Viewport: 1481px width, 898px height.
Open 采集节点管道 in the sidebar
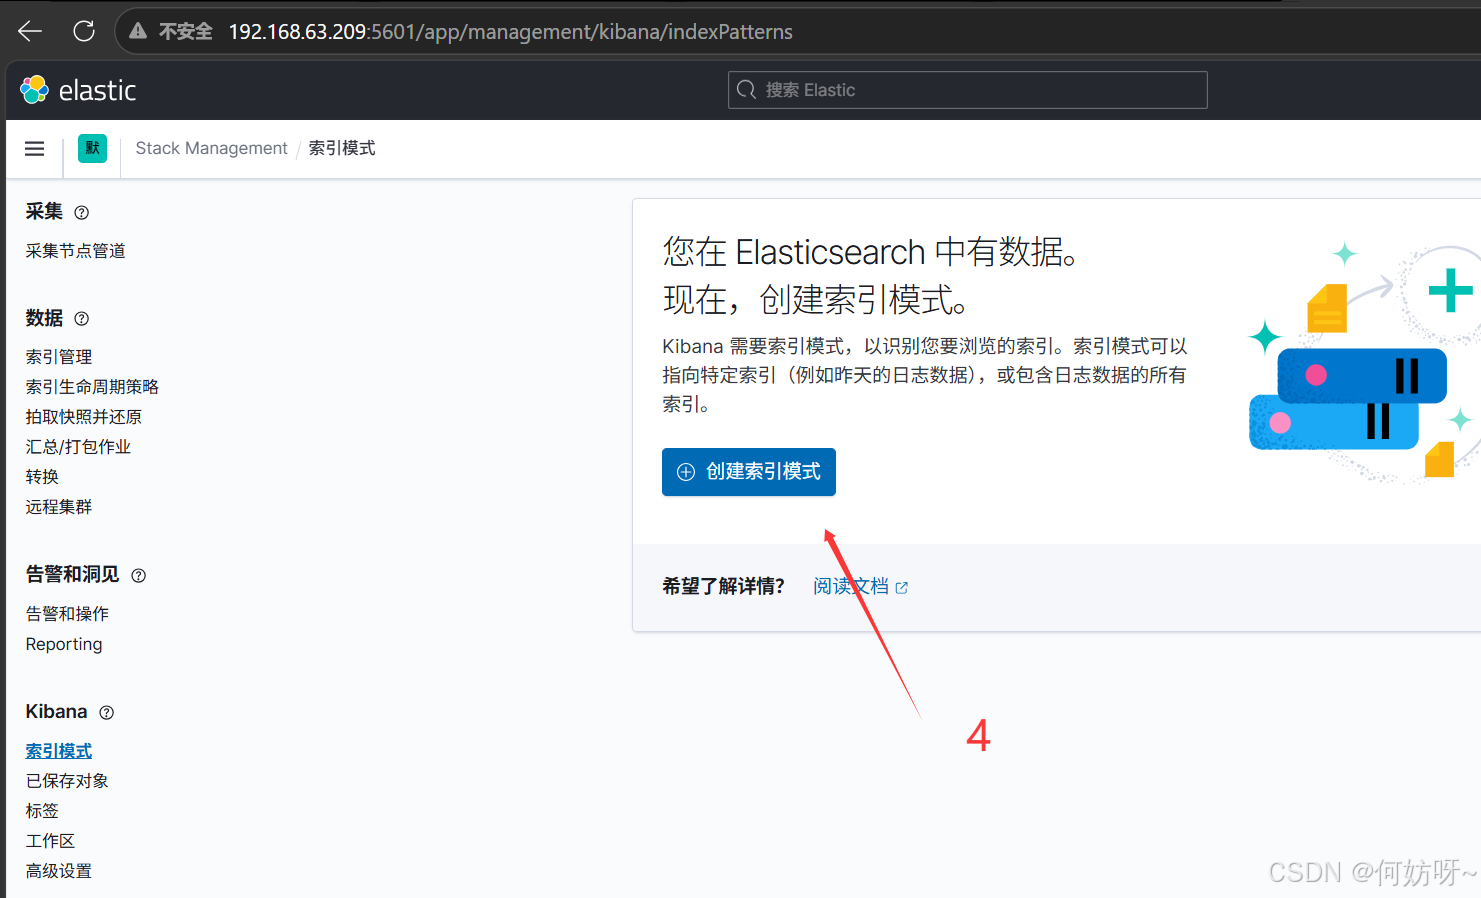coord(76,251)
